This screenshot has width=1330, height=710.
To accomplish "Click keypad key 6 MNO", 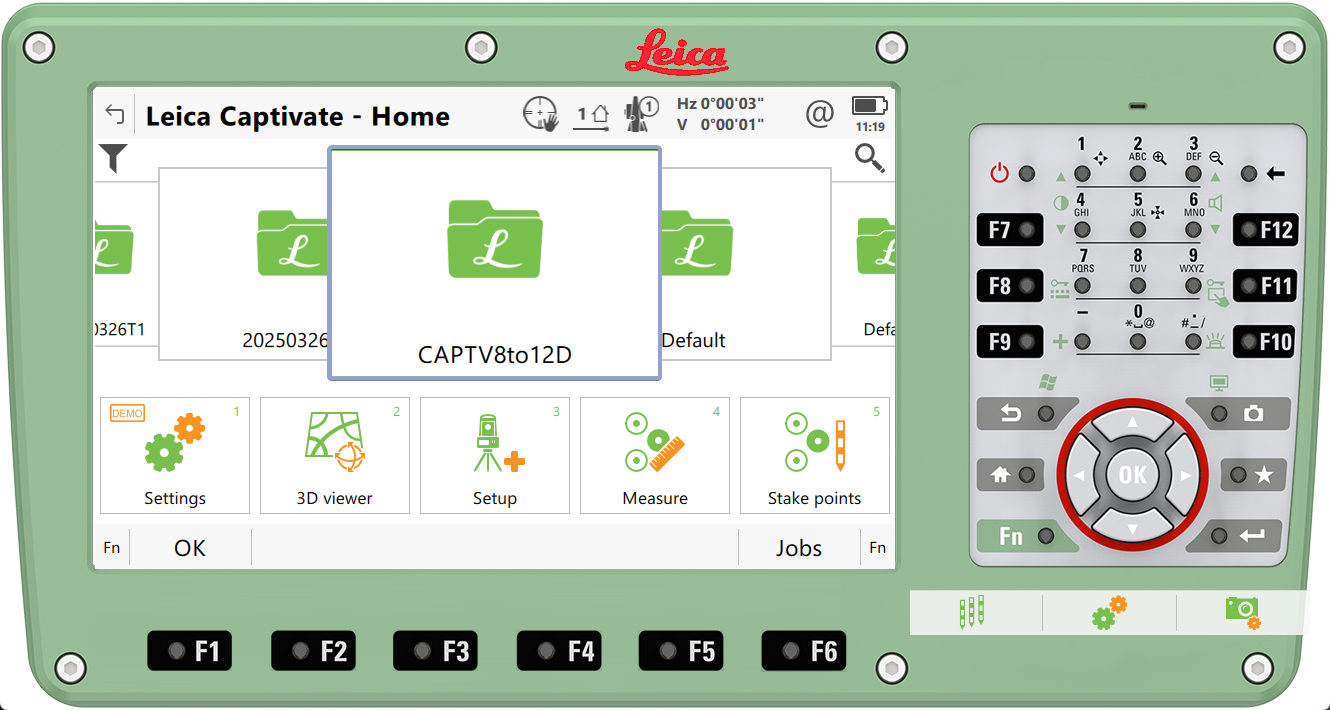I will (1193, 230).
